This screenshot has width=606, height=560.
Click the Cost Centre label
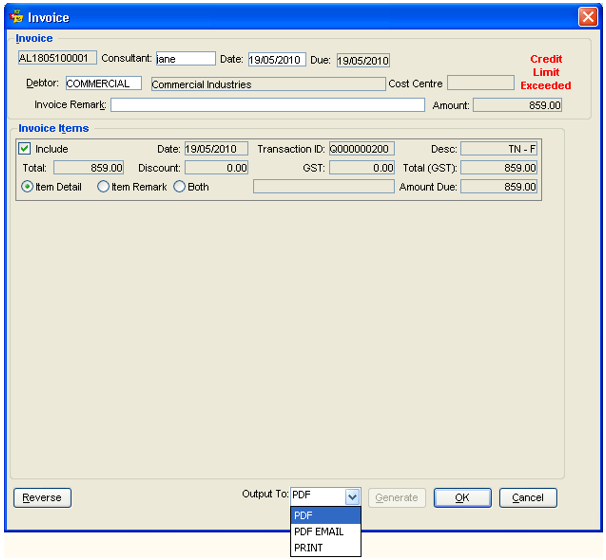coord(415,83)
